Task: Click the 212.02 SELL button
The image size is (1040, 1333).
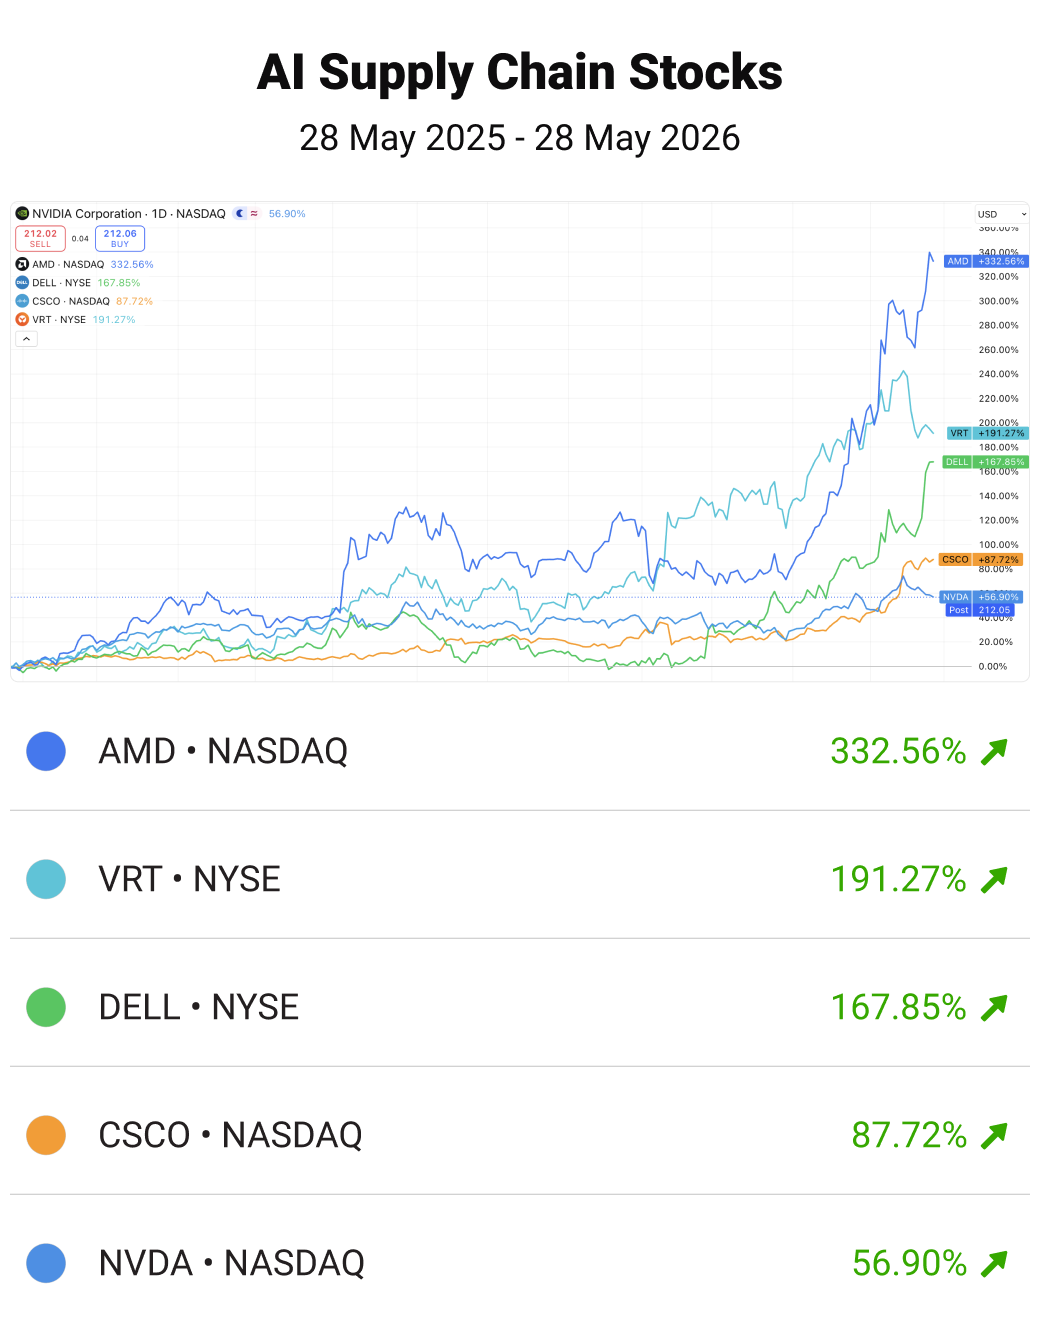Action: [40, 238]
